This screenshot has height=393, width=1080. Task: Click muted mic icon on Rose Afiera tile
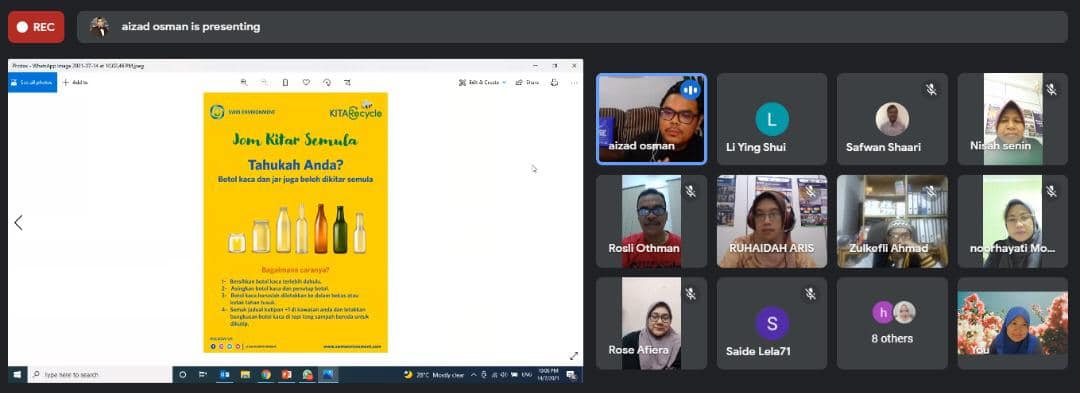690,294
